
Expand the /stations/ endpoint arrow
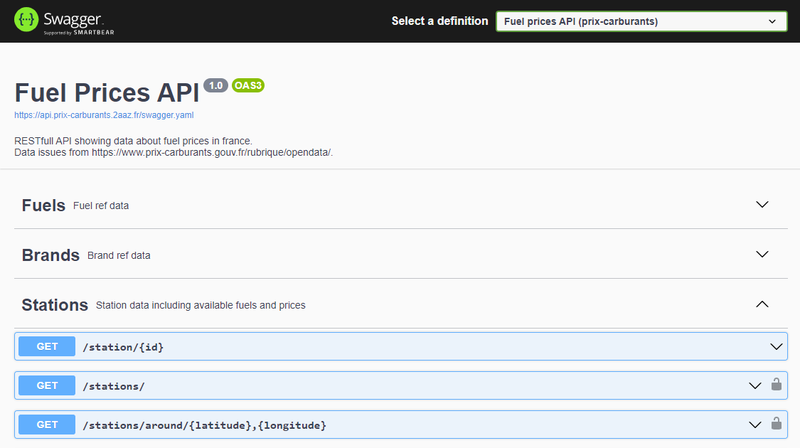coord(755,385)
